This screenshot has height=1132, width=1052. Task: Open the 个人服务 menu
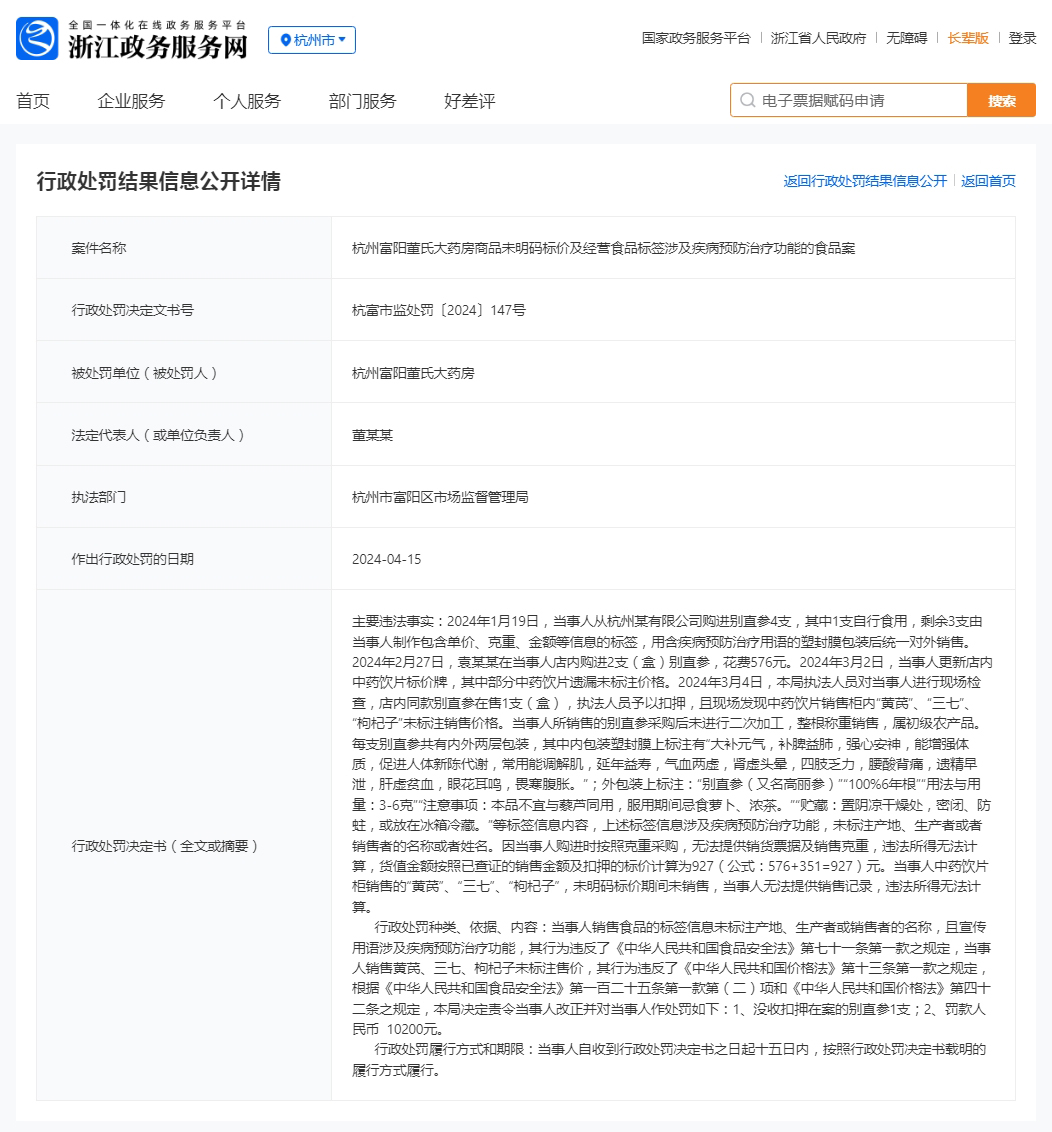coord(247,101)
